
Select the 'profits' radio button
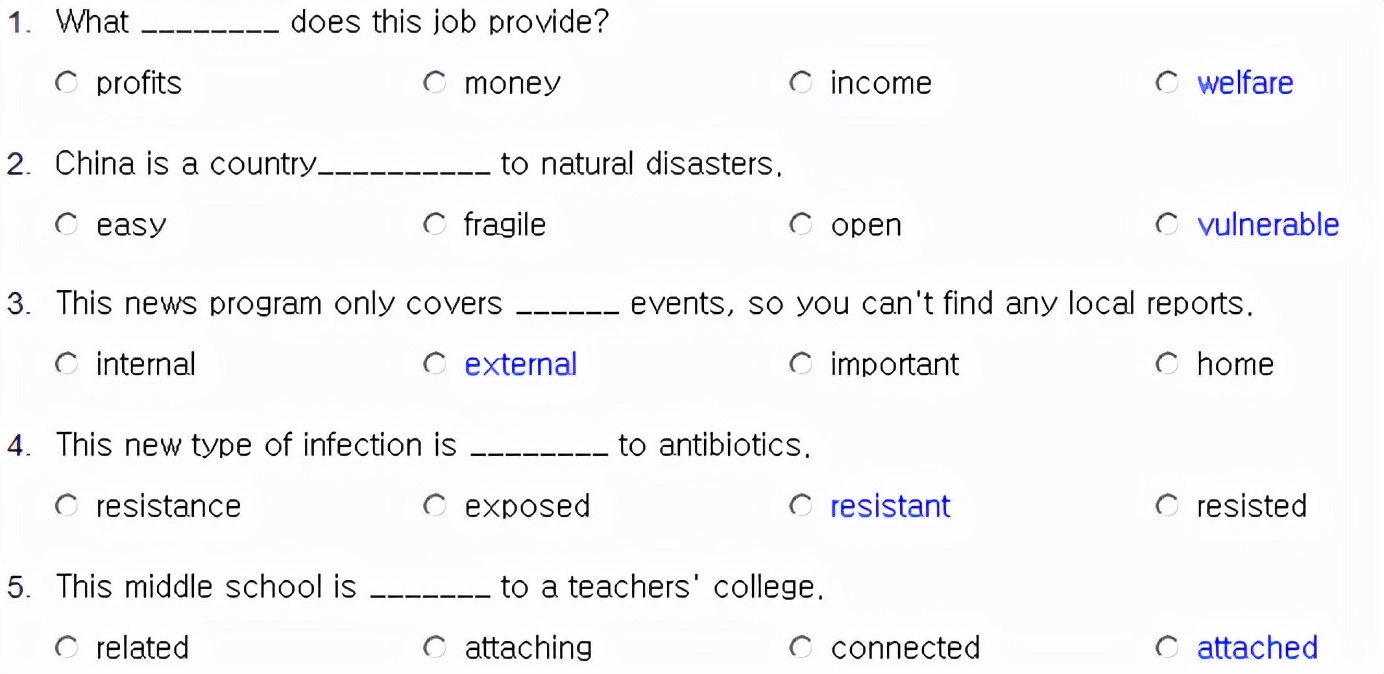[x=67, y=83]
